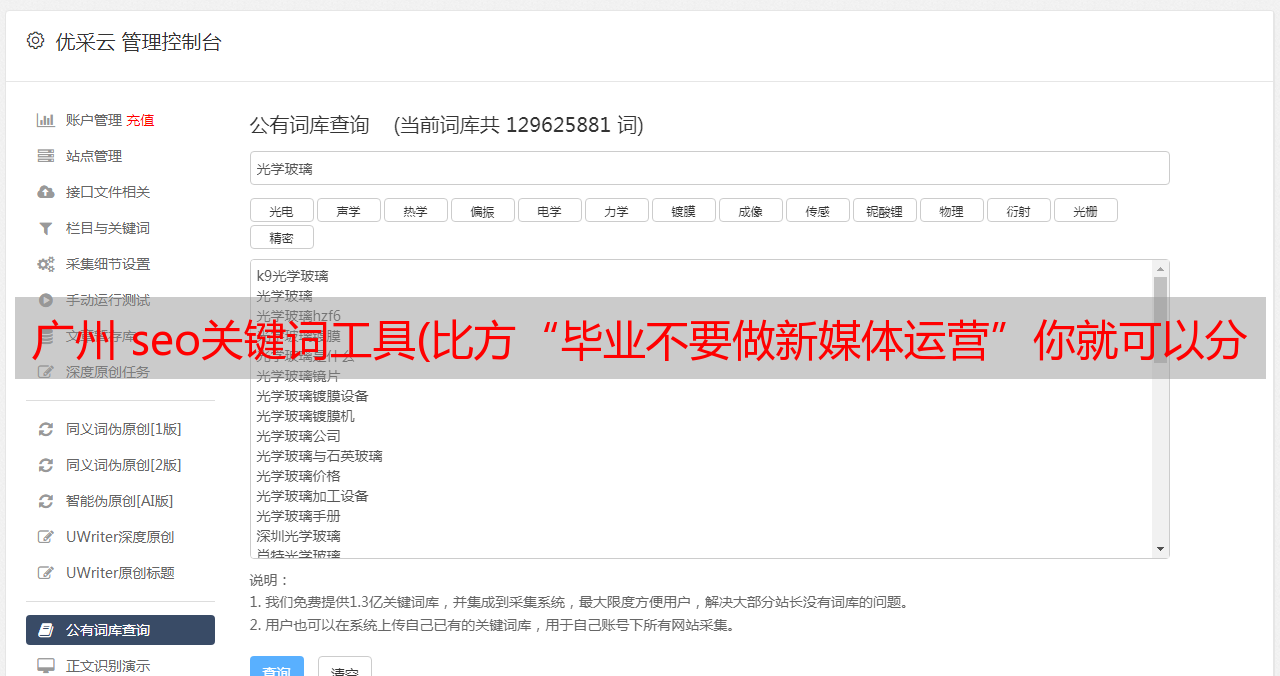Click the 镀膜 tag button
1280x676 pixels.
[x=683, y=210]
